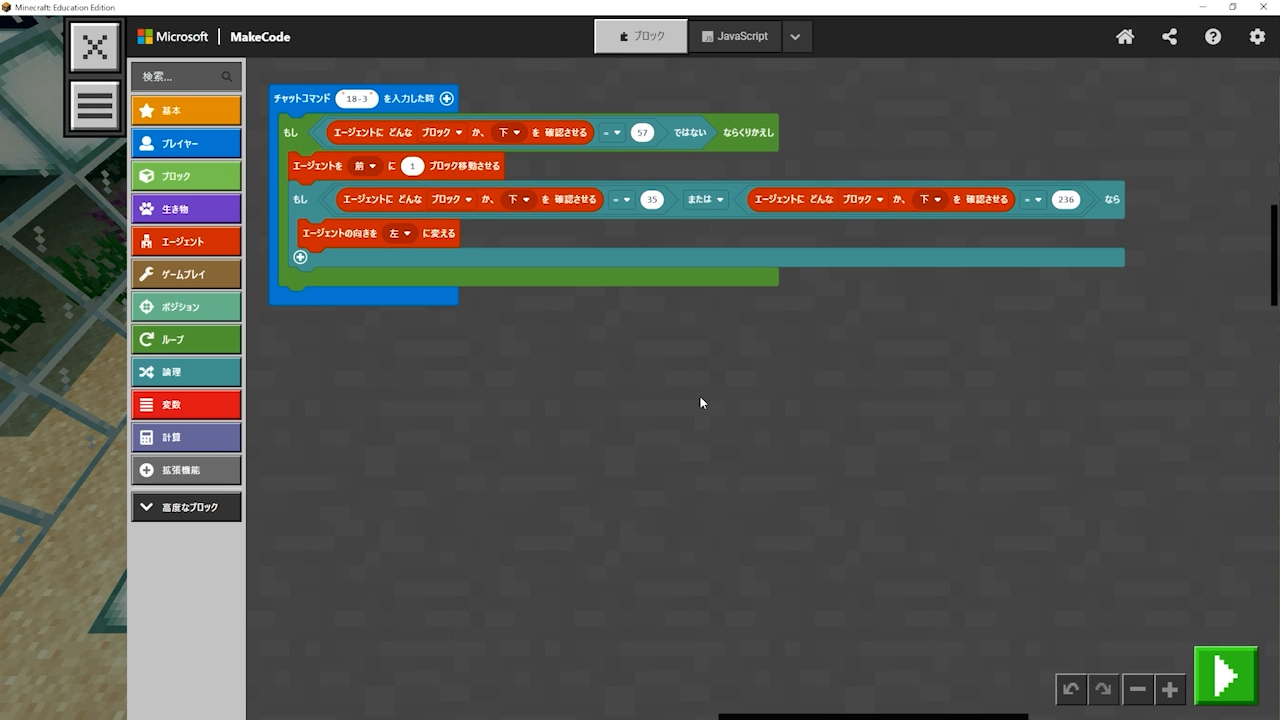Add else branch with plus on if-block

300,257
